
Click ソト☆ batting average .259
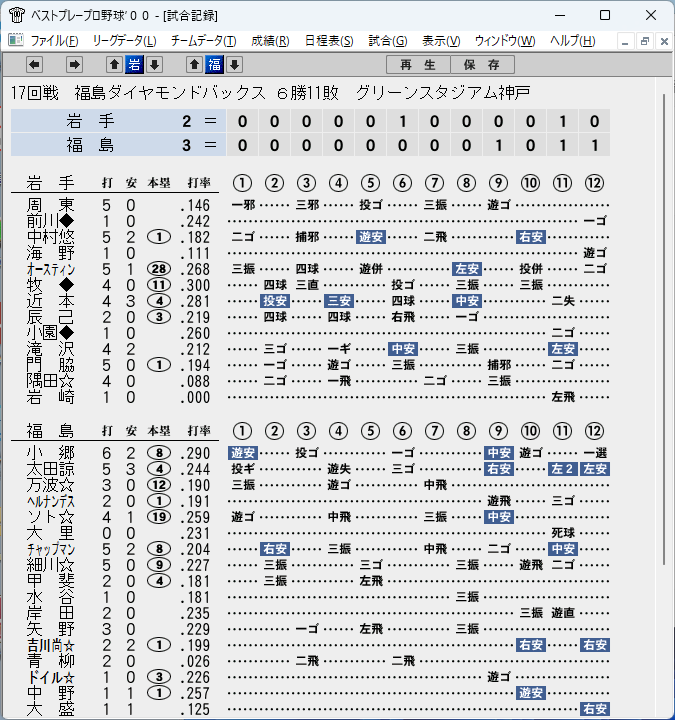[x=195, y=518]
